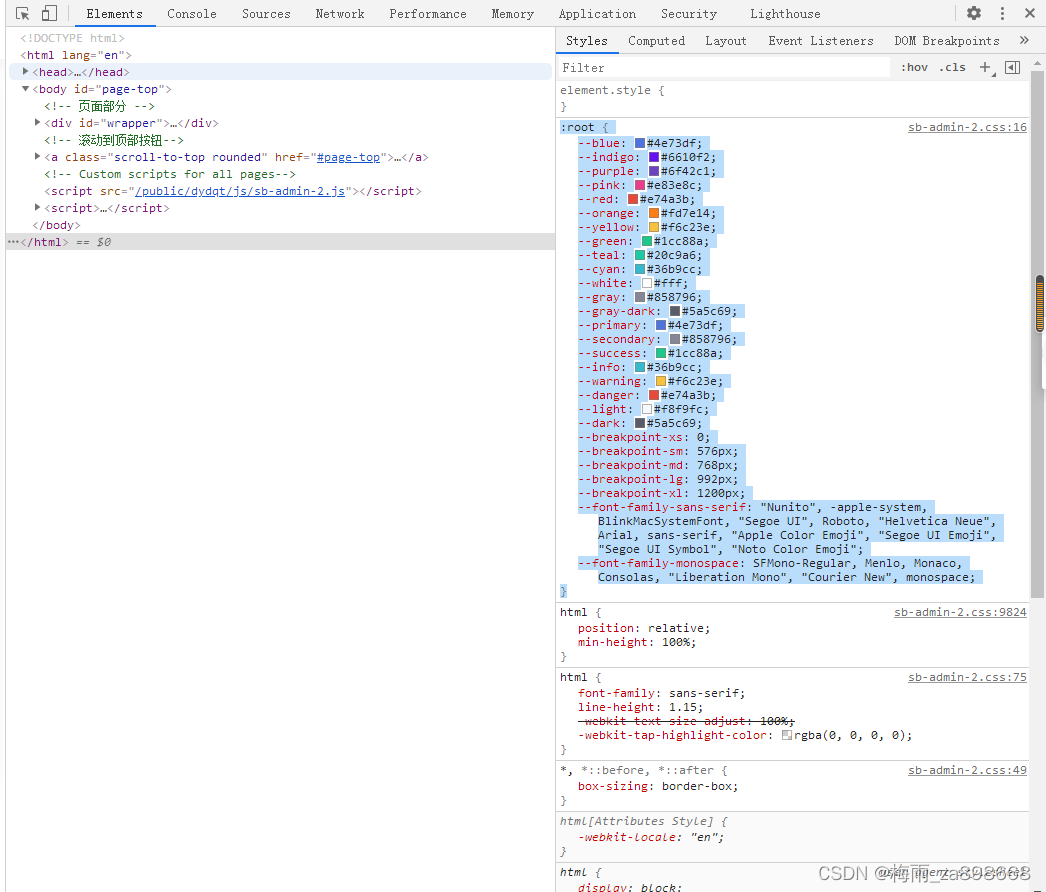Open source link sb-admin-2.css:49

coord(967,770)
